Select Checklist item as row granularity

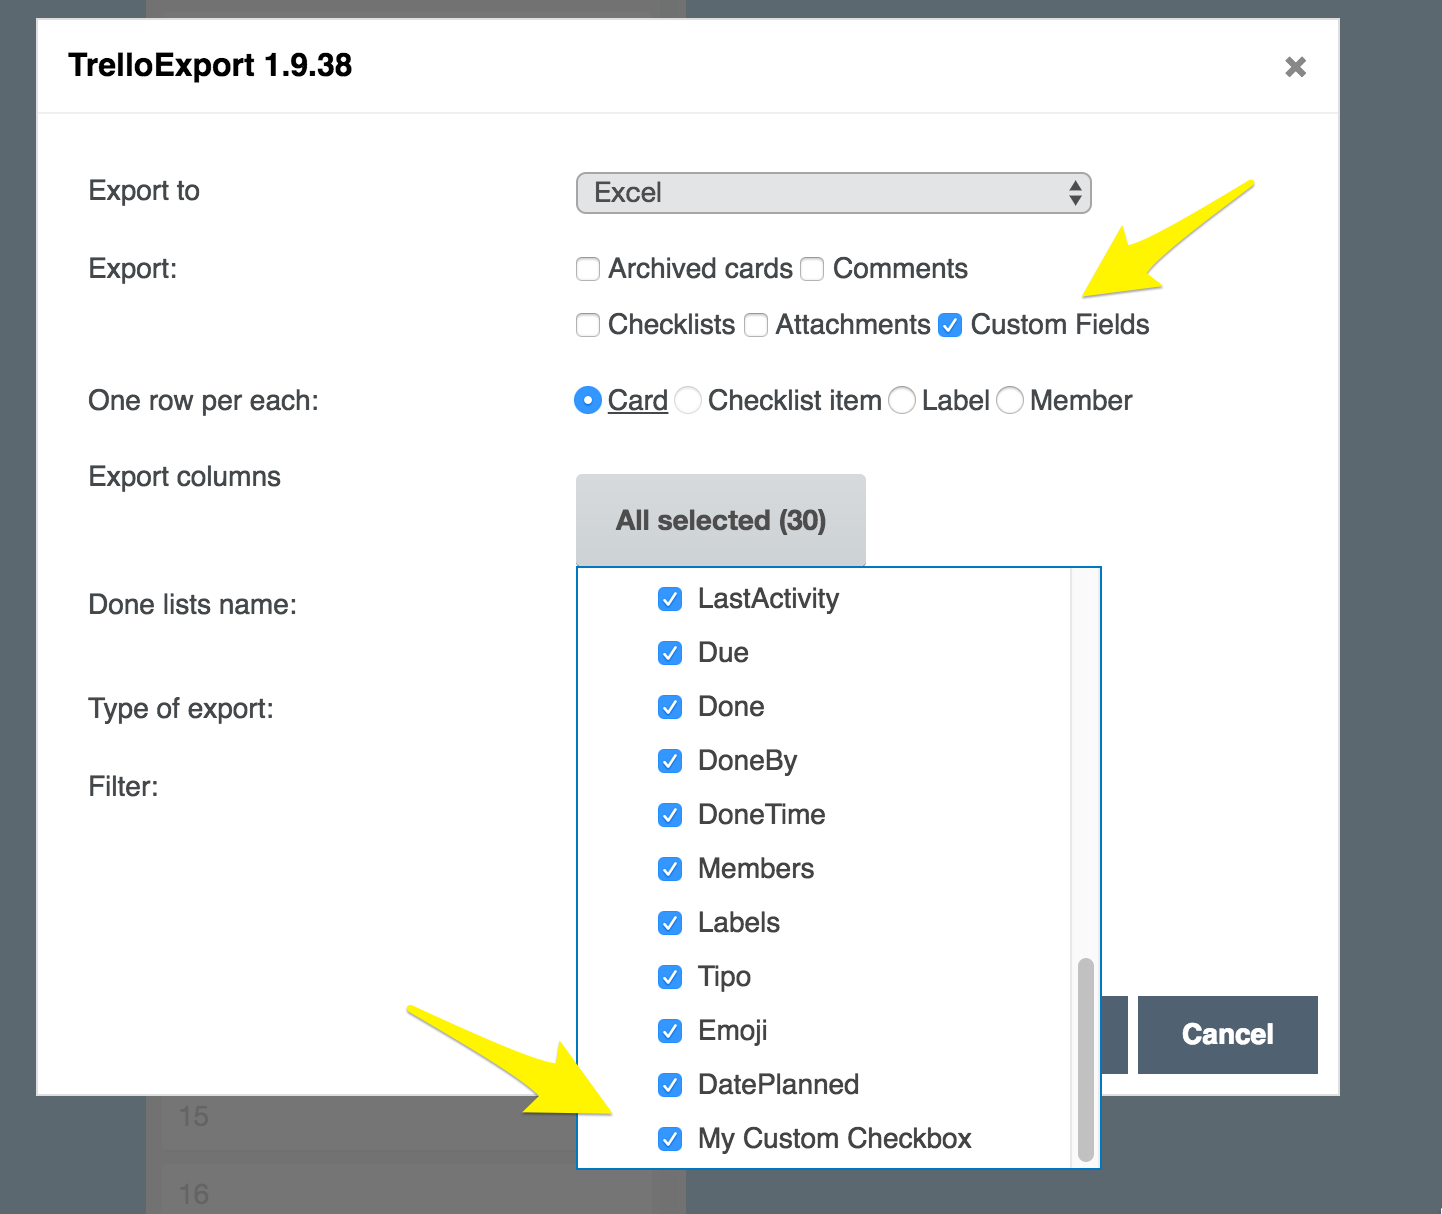pyautogui.click(x=688, y=400)
